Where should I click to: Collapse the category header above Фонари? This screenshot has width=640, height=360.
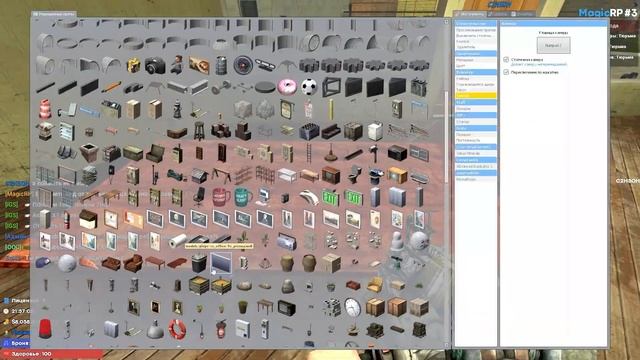(x=476, y=102)
